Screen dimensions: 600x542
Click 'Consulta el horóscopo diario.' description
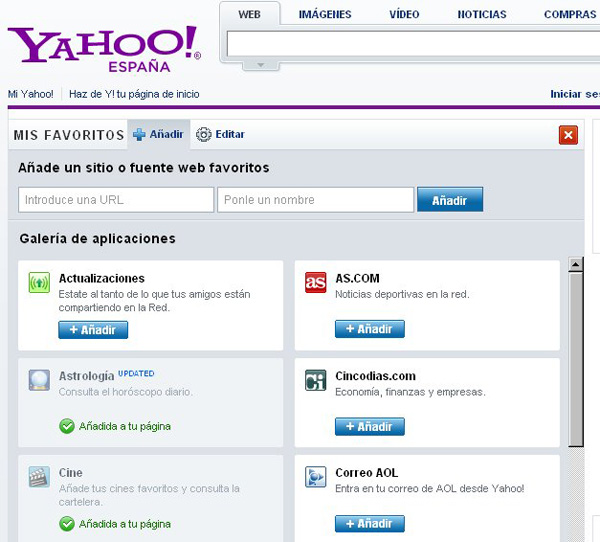click(126, 392)
